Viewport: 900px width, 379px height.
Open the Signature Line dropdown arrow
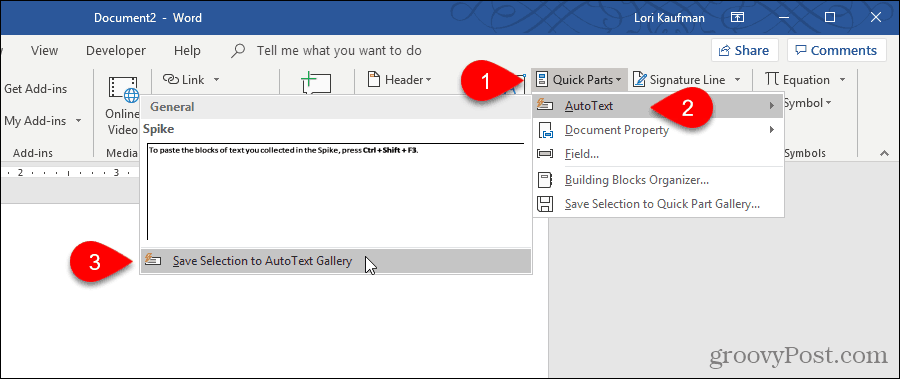click(x=738, y=80)
